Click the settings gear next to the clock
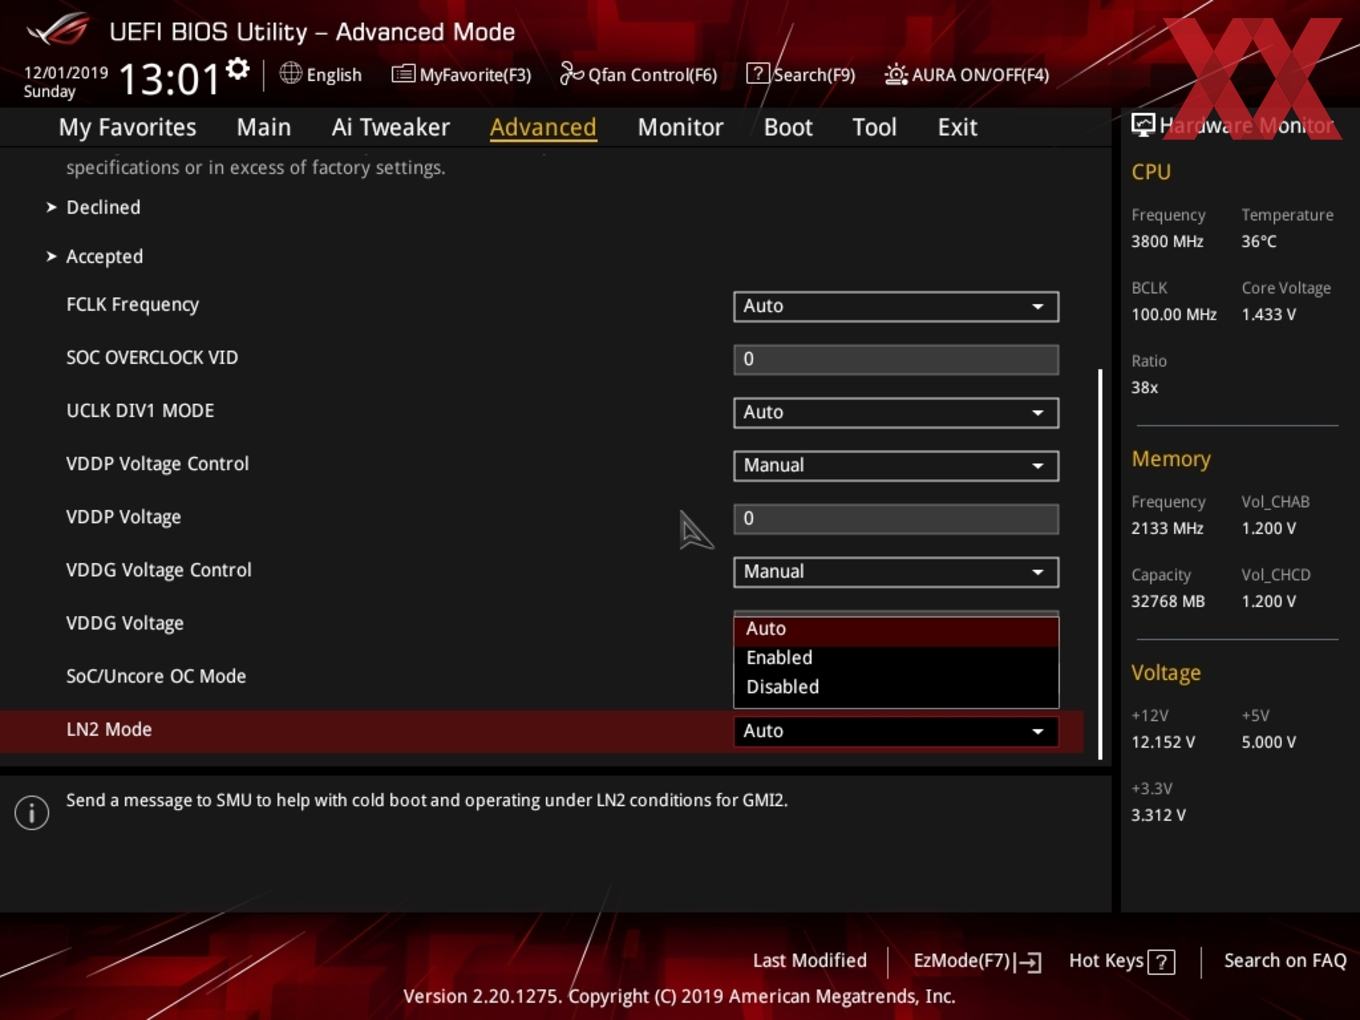 [x=238, y=69]
